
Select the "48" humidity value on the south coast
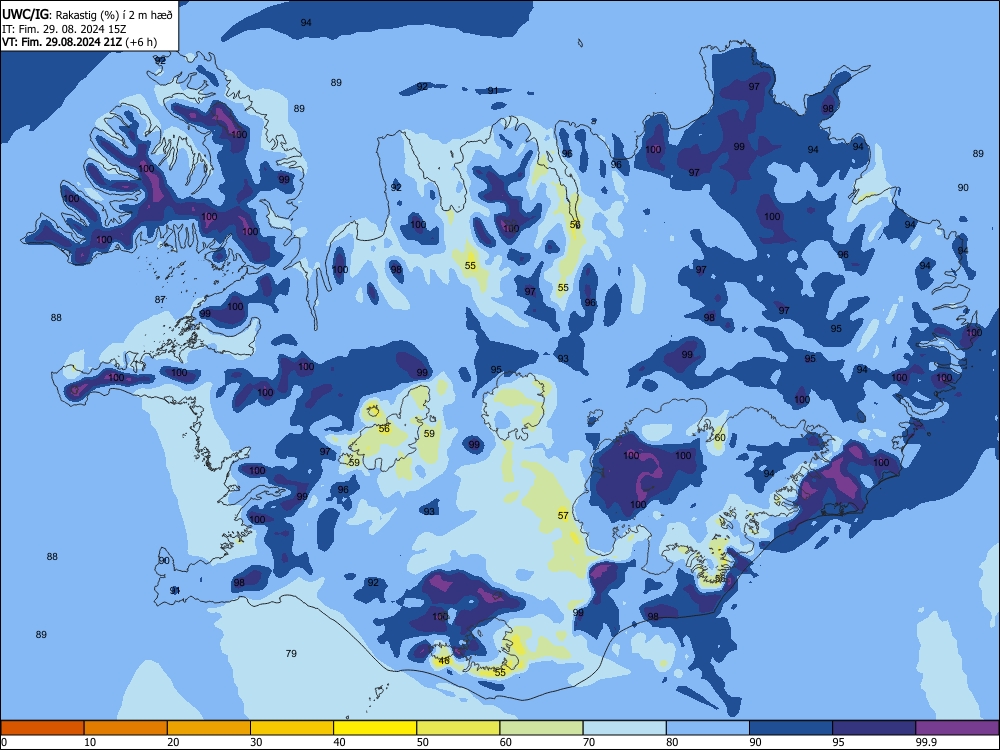(444, 661)
